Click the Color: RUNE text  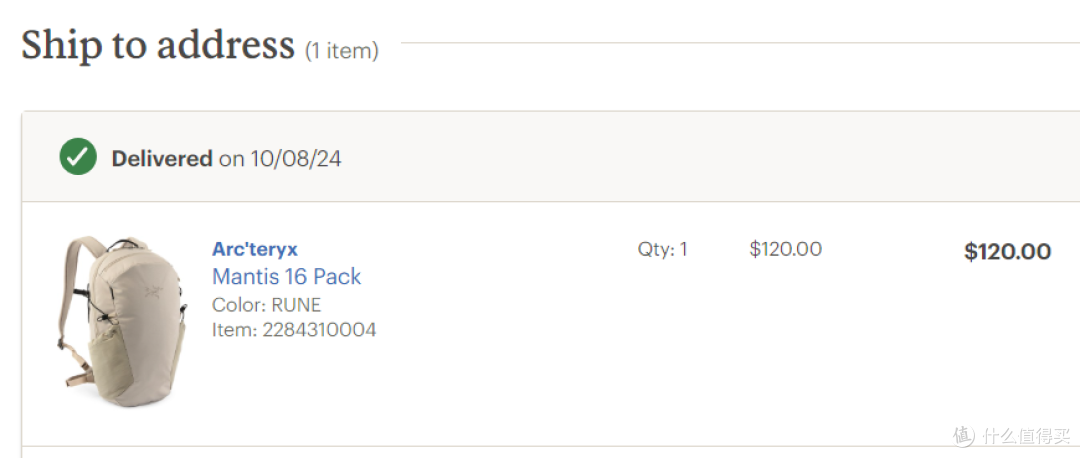(267, 304)
